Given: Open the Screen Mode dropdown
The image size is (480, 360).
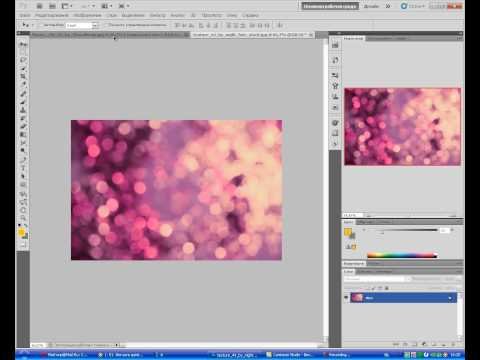Looking at the screenshot, I should point(124,6).
